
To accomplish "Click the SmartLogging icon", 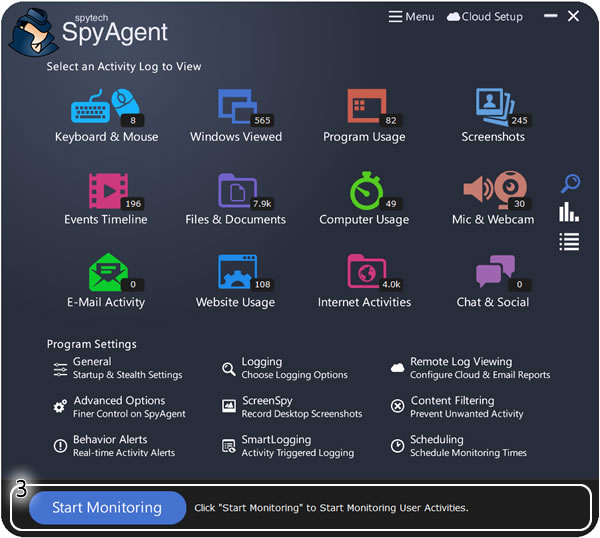I will [x=229, y=446].
